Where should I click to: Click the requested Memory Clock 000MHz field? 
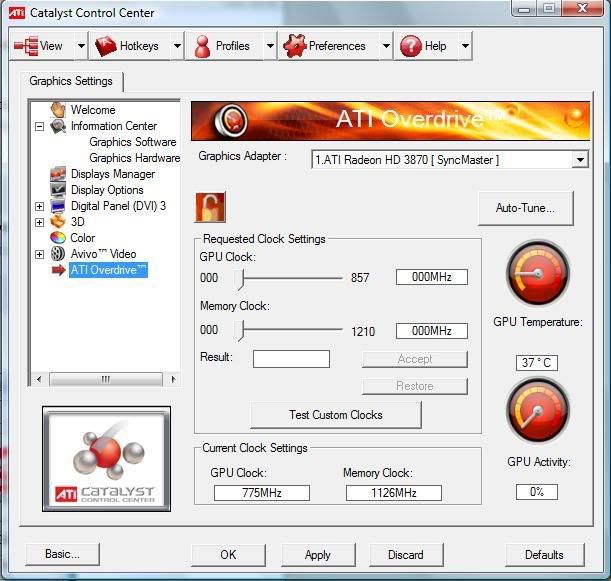coord(432,331)
